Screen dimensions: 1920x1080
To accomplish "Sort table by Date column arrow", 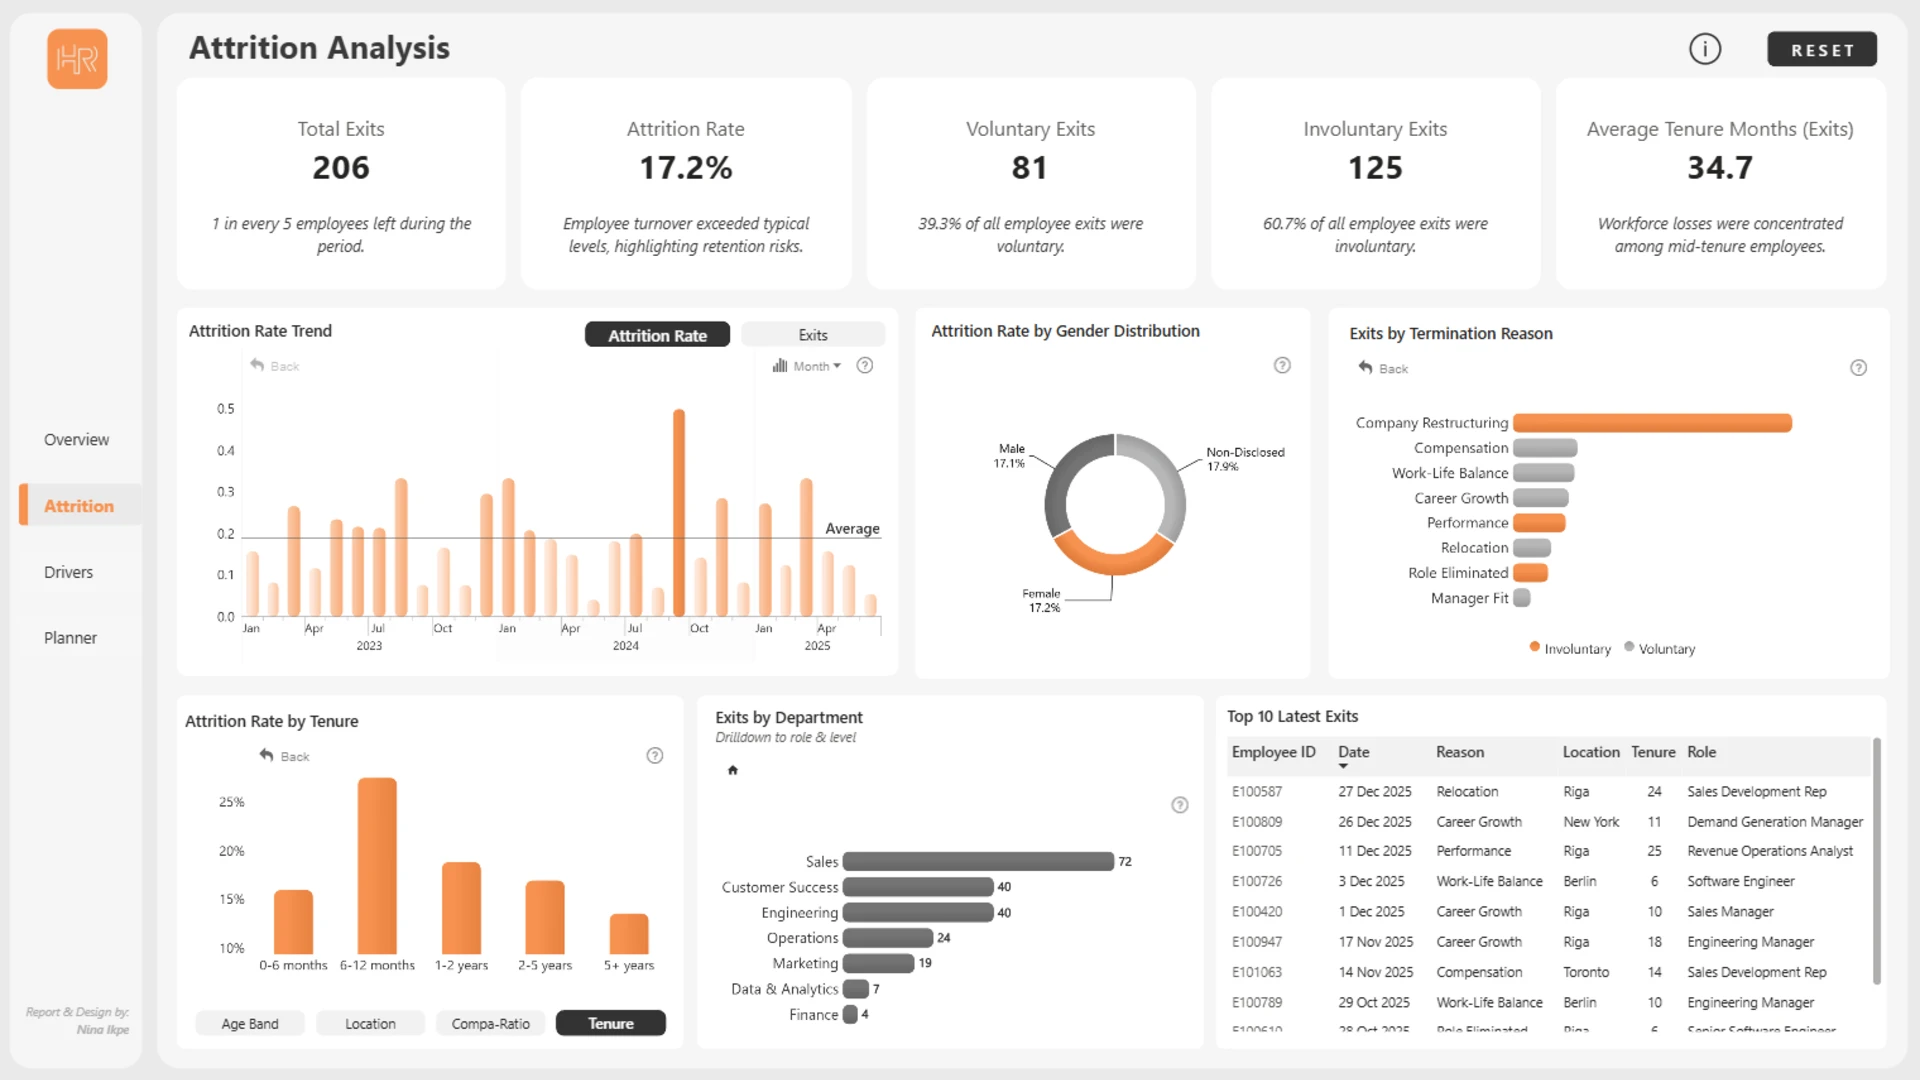I will pos(1343,767).
